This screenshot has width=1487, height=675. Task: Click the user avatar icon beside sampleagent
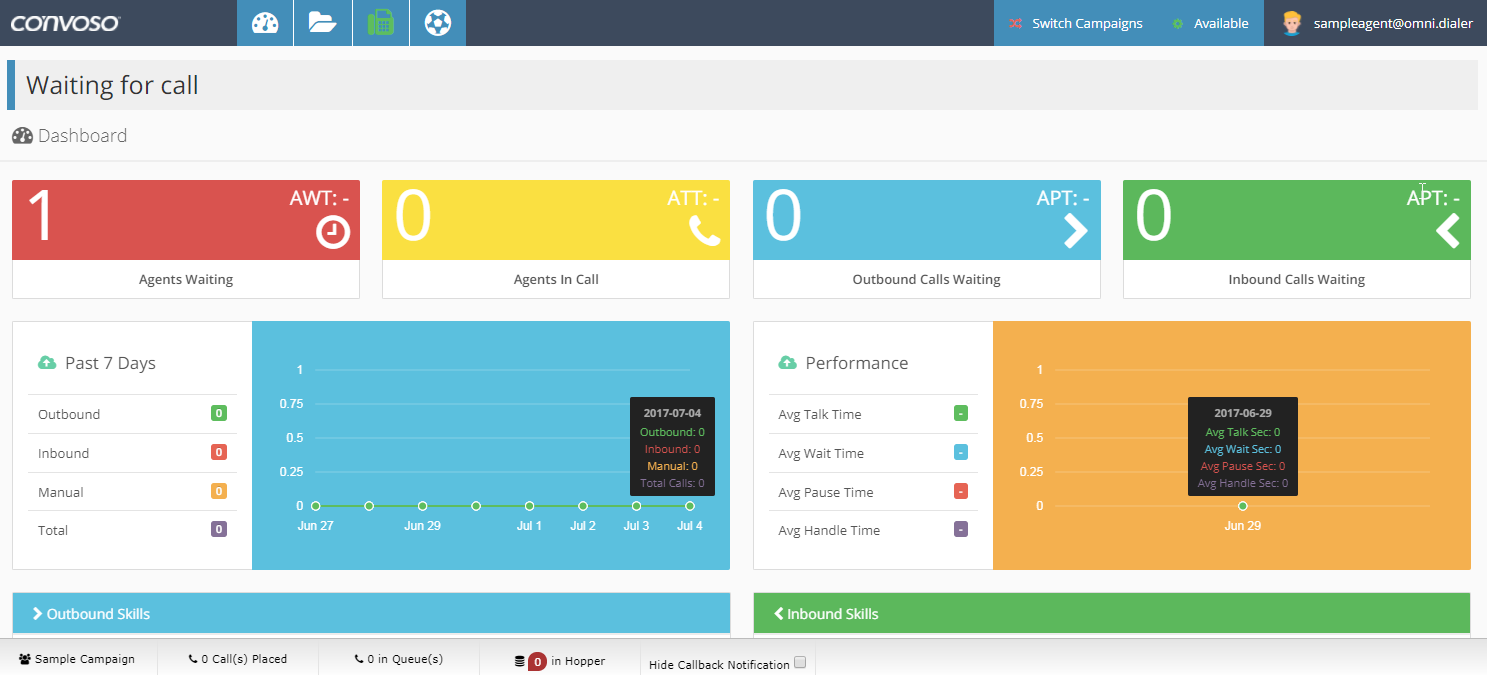1292,23
